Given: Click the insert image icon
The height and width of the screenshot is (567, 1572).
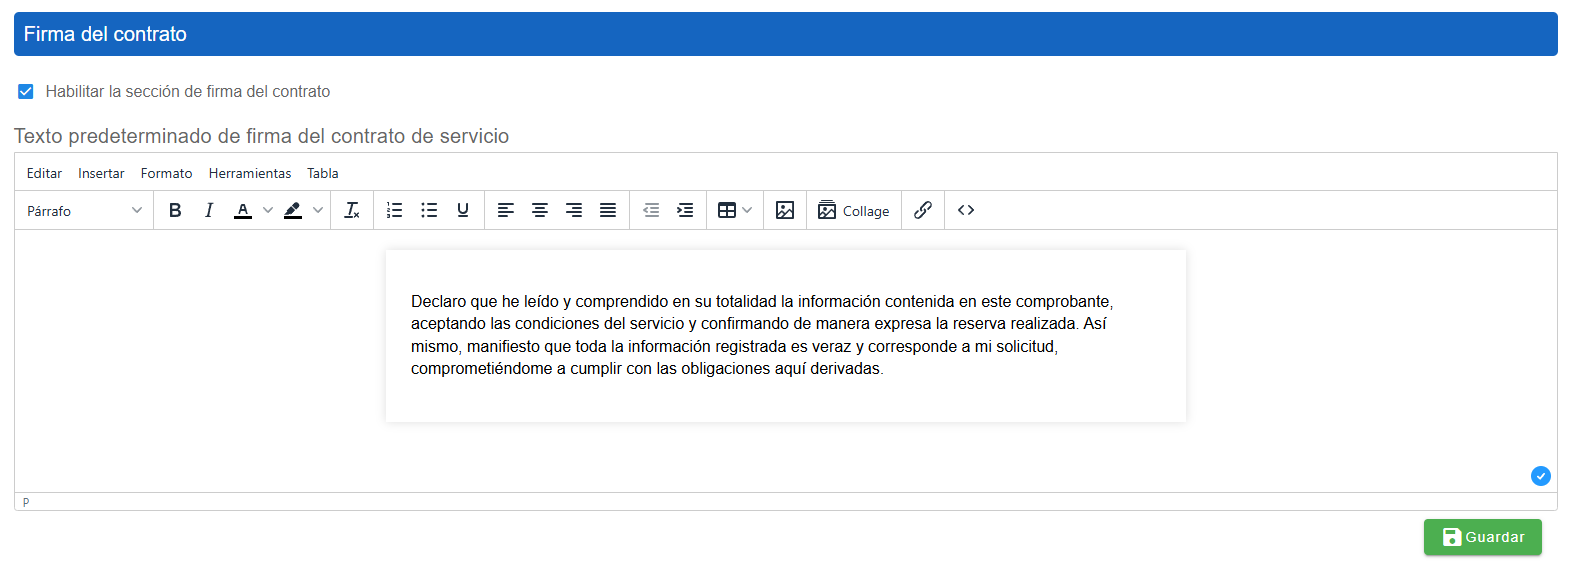Looking at the screenshot, I should (785, 210).
